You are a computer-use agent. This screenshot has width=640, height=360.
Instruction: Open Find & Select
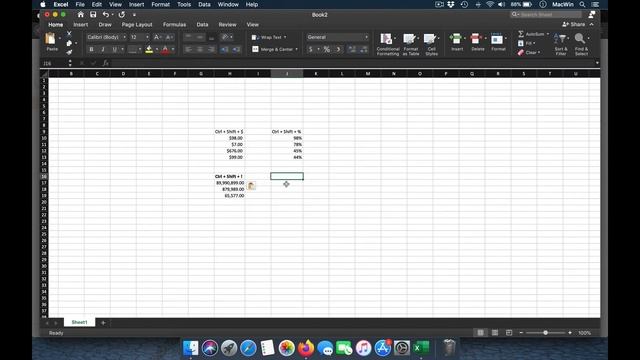581,44
